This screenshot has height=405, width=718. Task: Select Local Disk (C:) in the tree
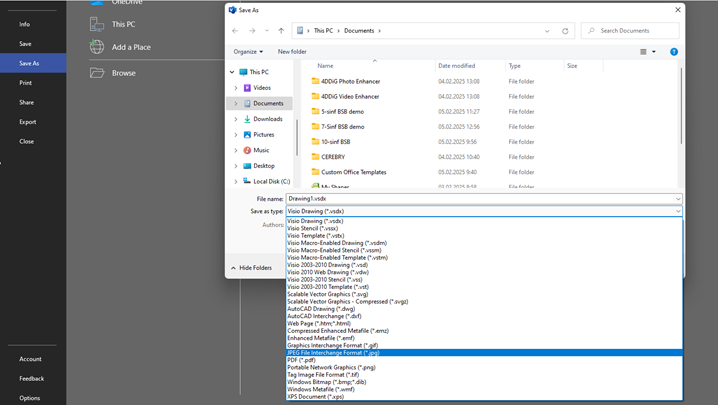pos(272,181)
